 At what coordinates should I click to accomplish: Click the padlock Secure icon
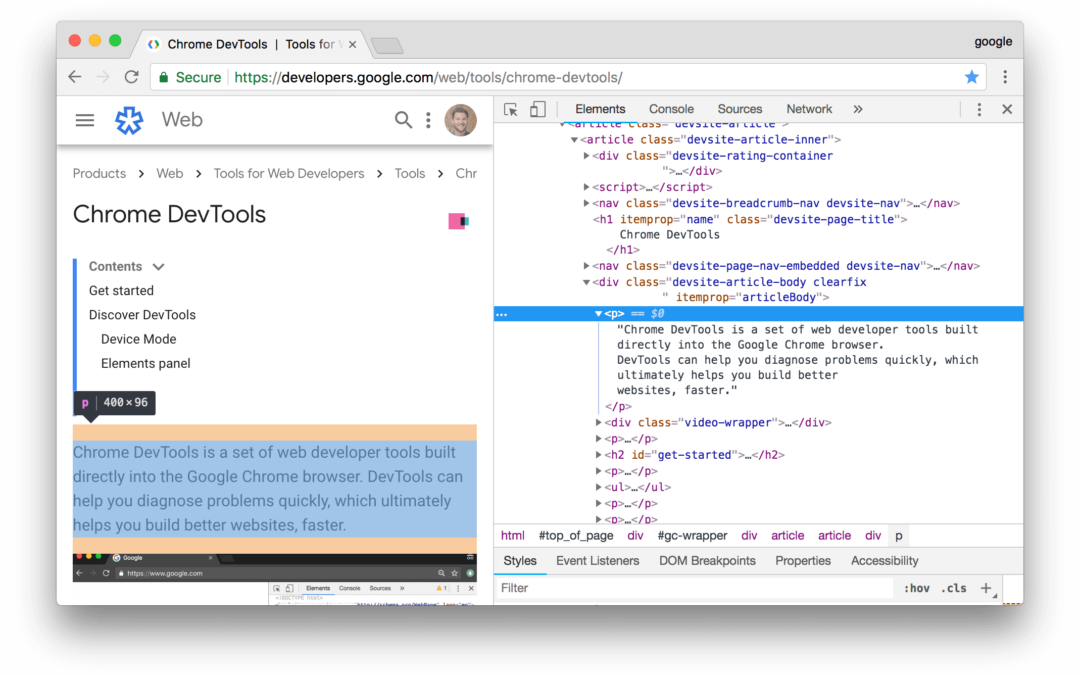pos(164,77)
